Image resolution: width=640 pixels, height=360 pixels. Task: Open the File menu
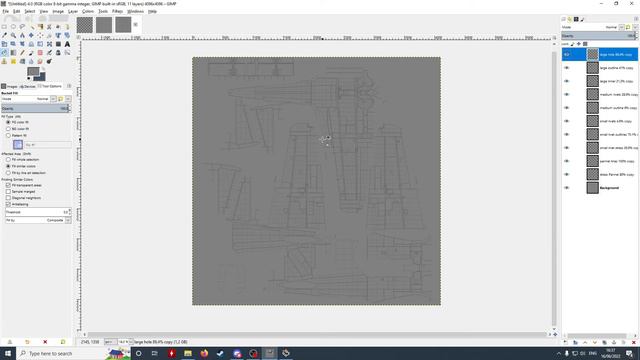(5, 11)
